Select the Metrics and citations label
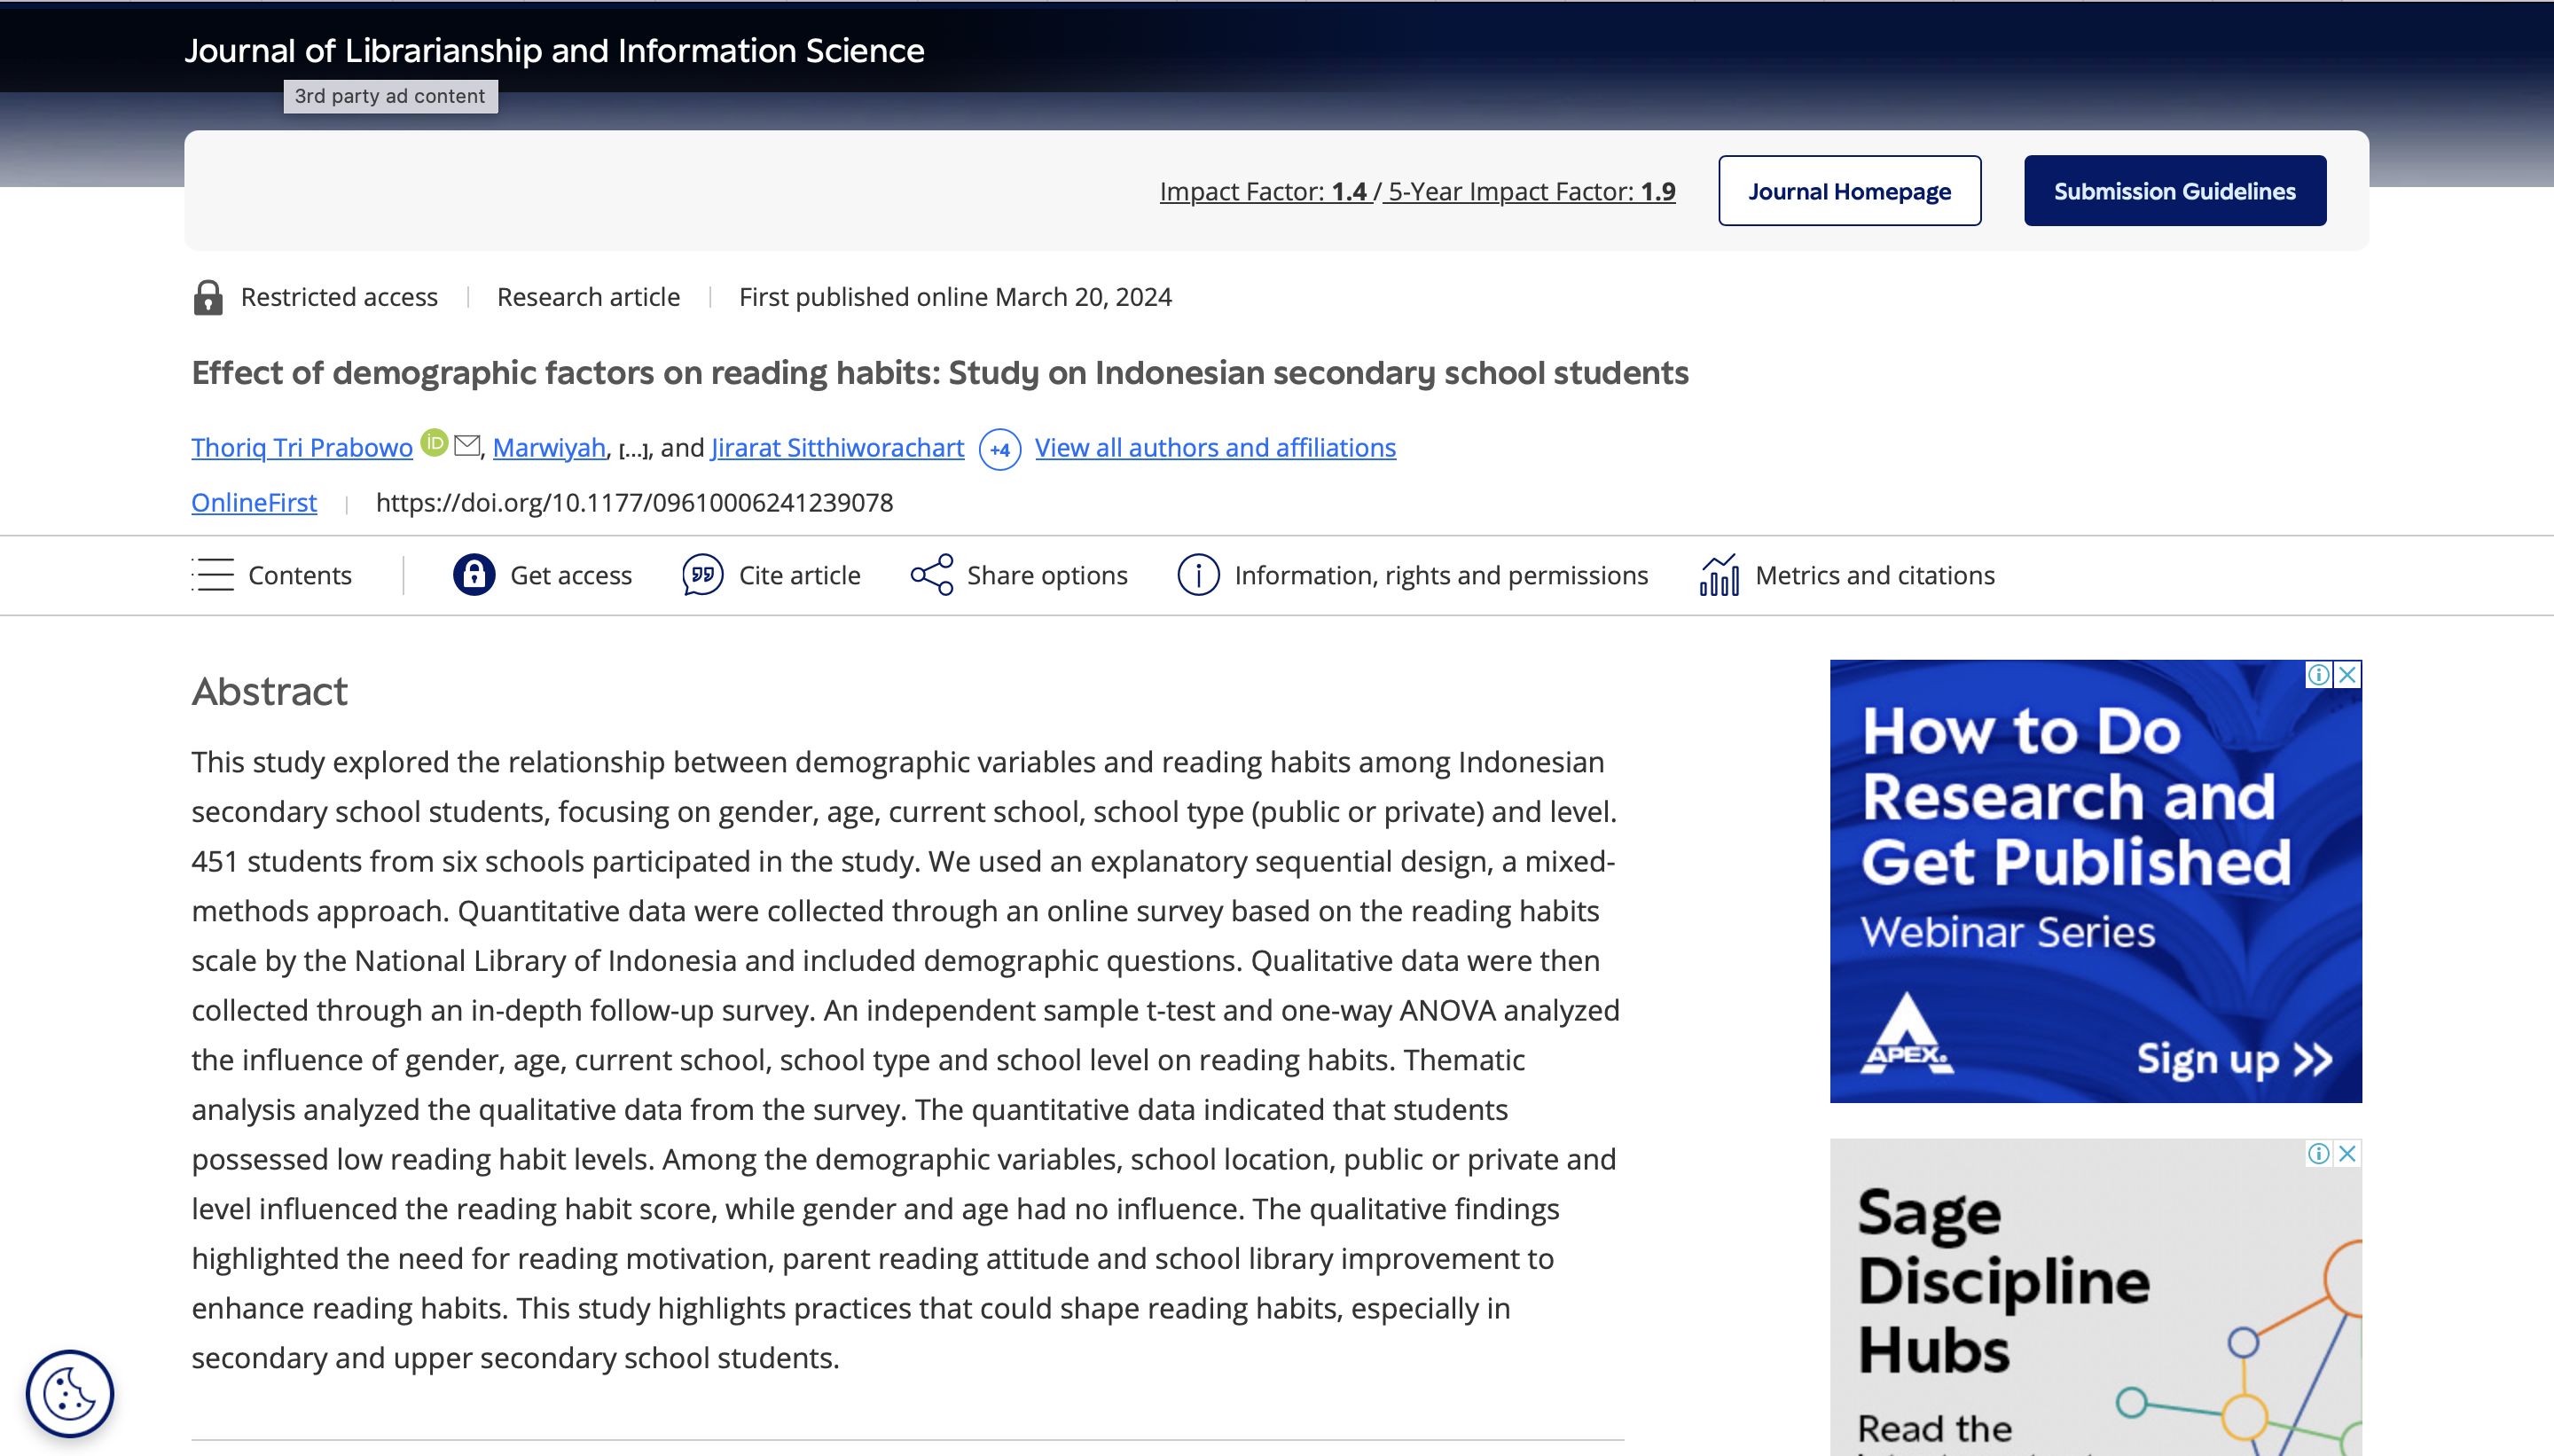The width and height of the screenshot is (2554, 1456). point(1875,576)
